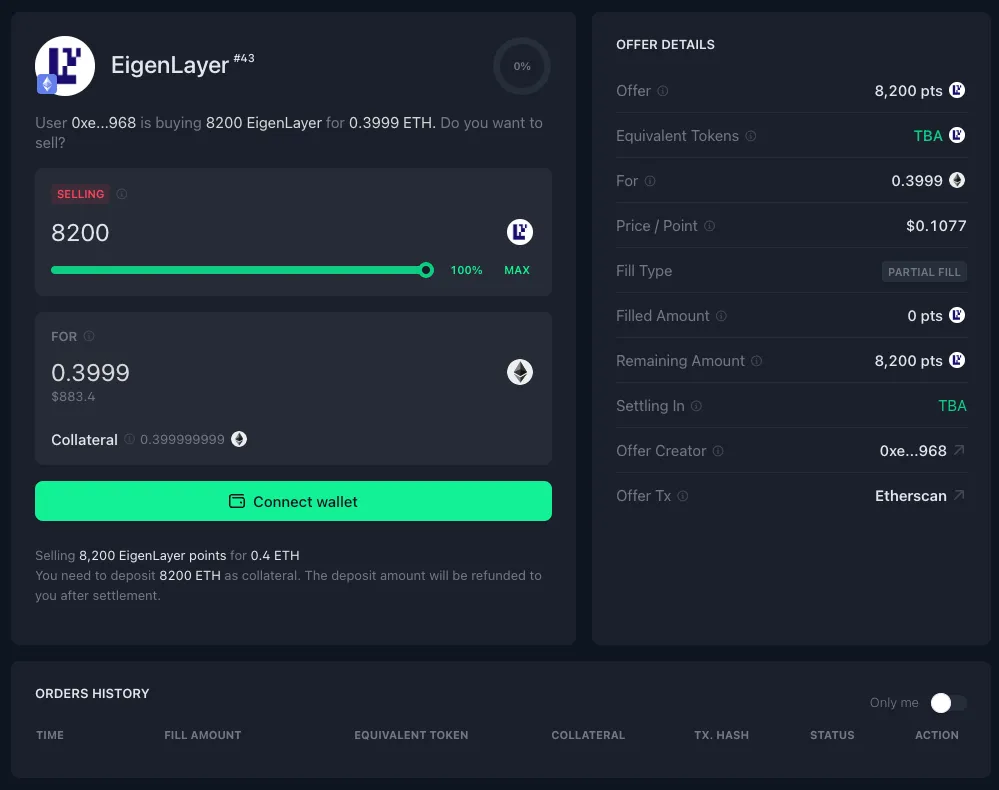Click the 100% slider percentage label

click(x=466, y=270)
